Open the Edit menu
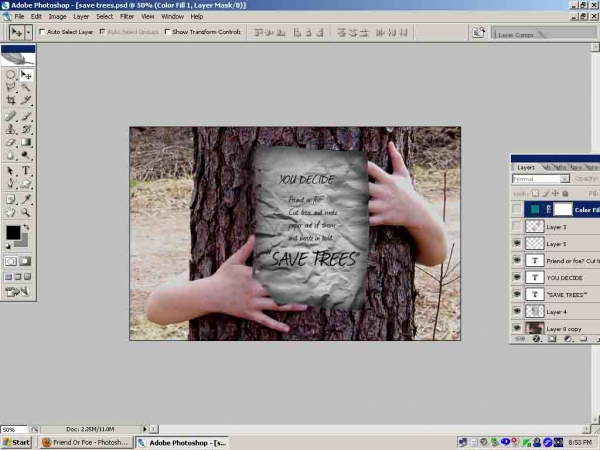The width and height of the screenshot is (600, 450). [36, 16]
